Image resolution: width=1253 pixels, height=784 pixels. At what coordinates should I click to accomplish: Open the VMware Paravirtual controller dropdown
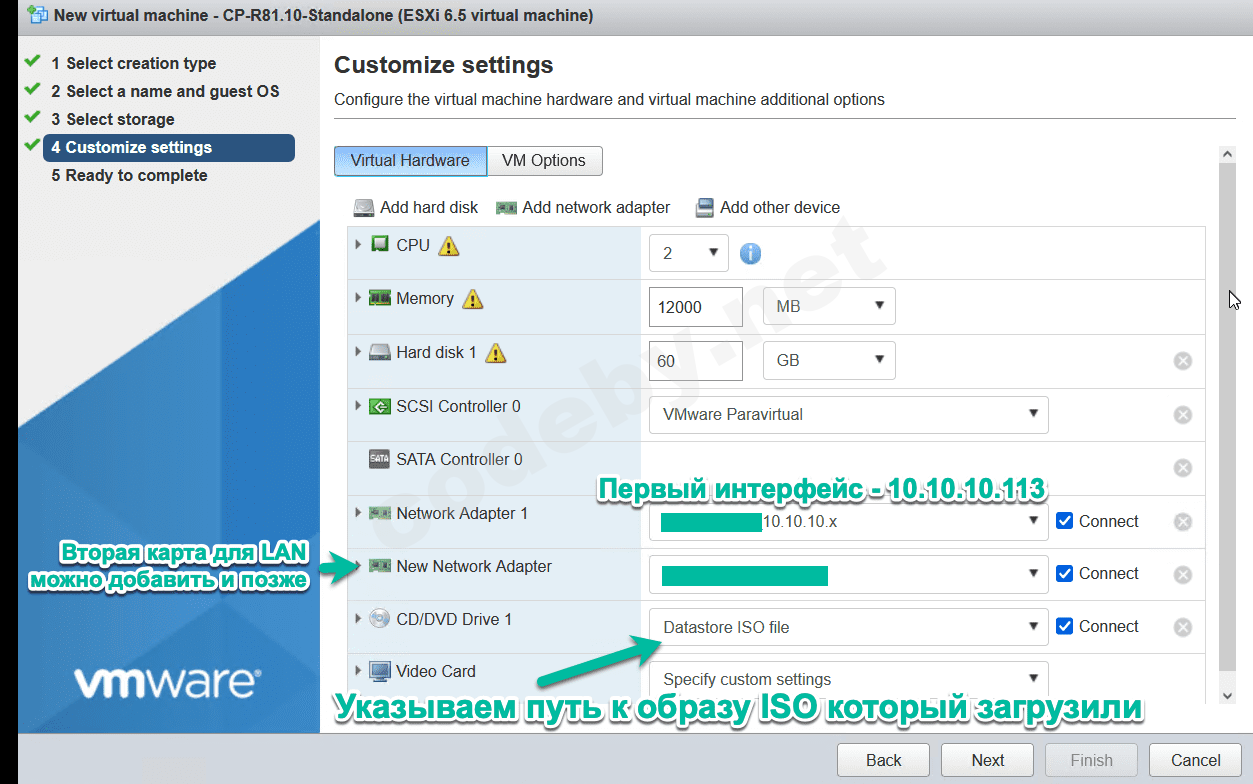(849, 414)
